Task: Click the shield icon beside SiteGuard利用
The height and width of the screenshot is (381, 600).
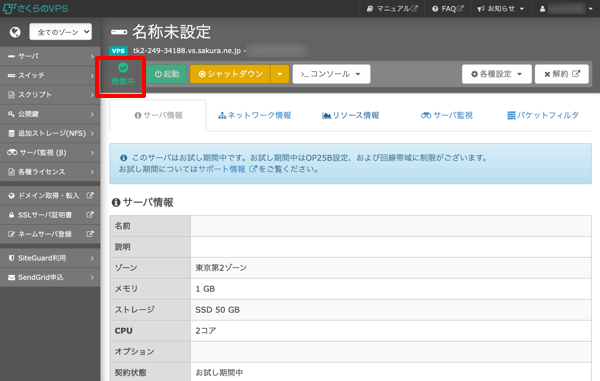Action: tap(11, 258)
